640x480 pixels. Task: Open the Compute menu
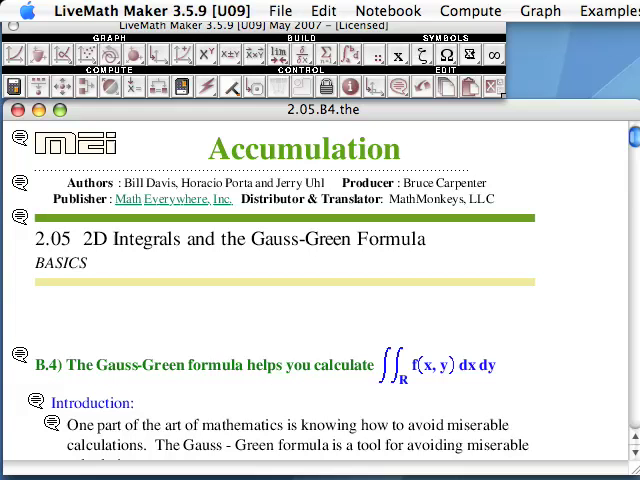pos(471,11)
